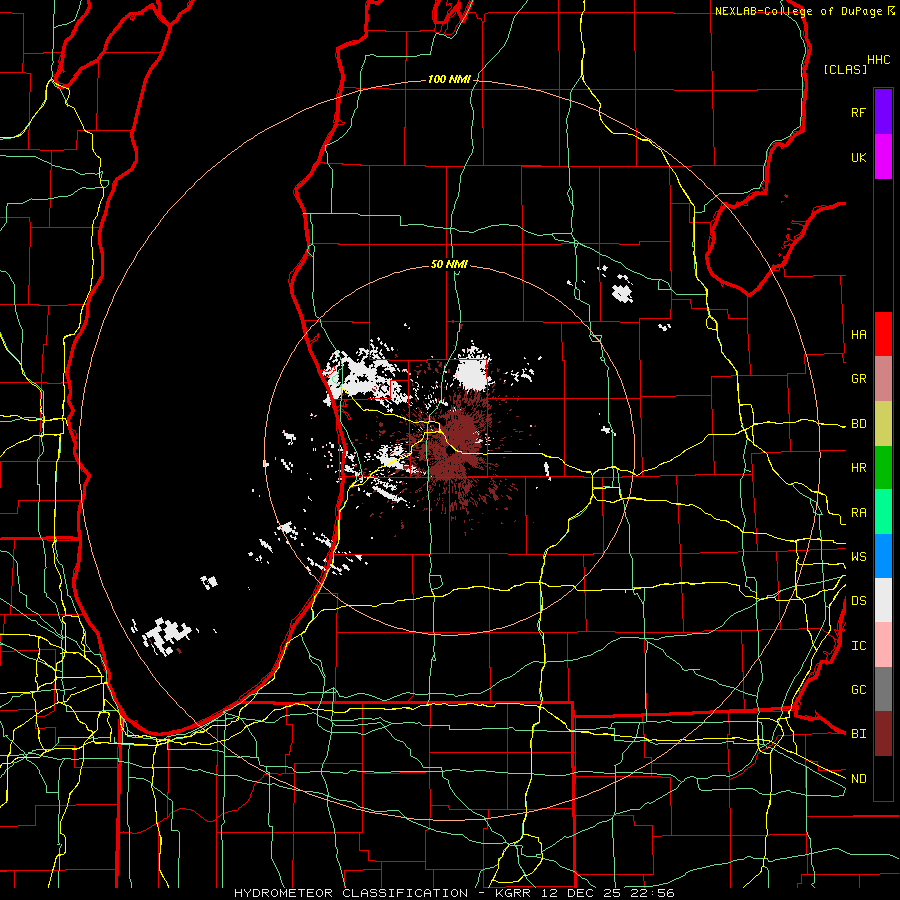Click the ND black legend swatch
Screen dimensions: 900x900
(x=883, y=778)
